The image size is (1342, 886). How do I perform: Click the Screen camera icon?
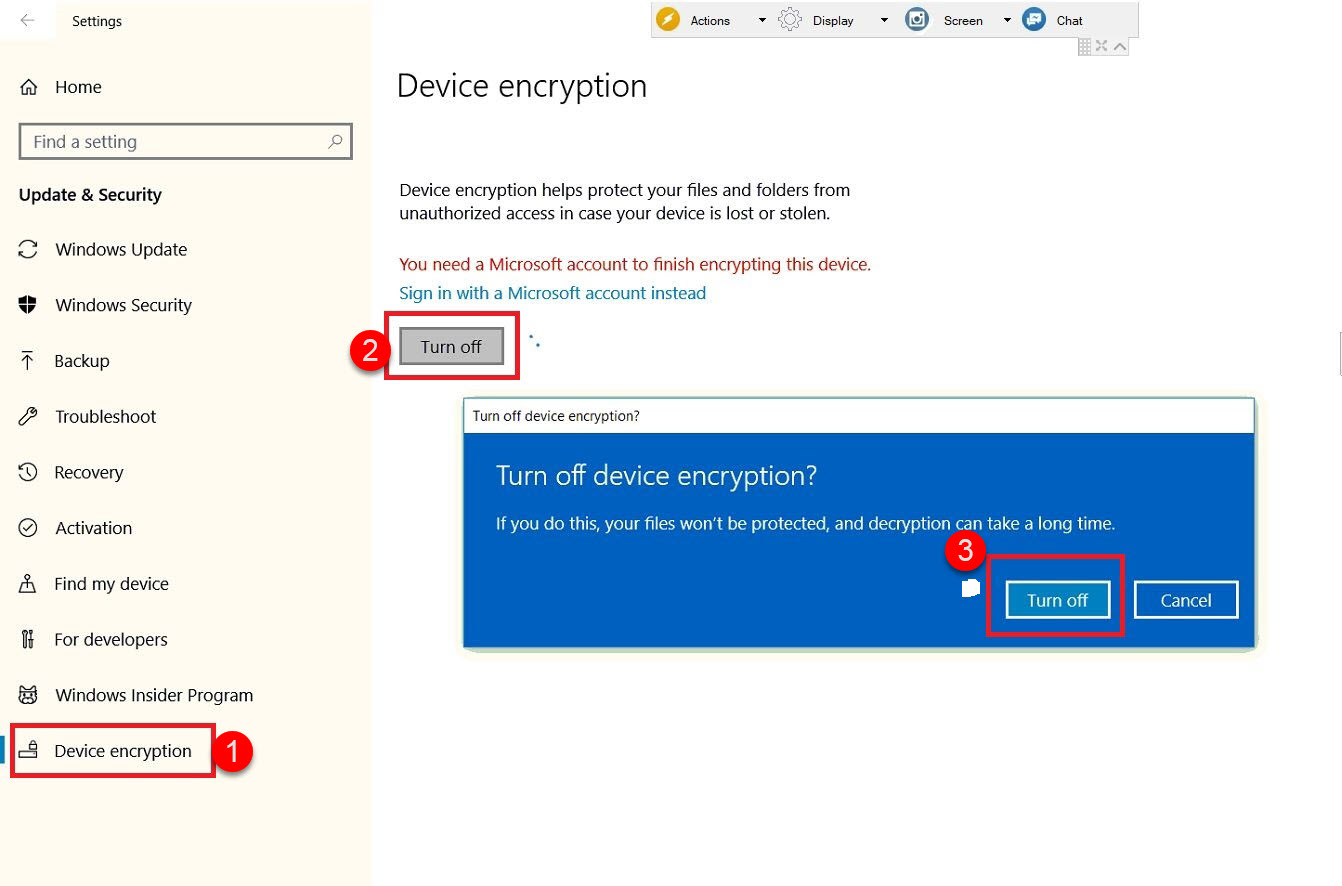pos(917,20)
